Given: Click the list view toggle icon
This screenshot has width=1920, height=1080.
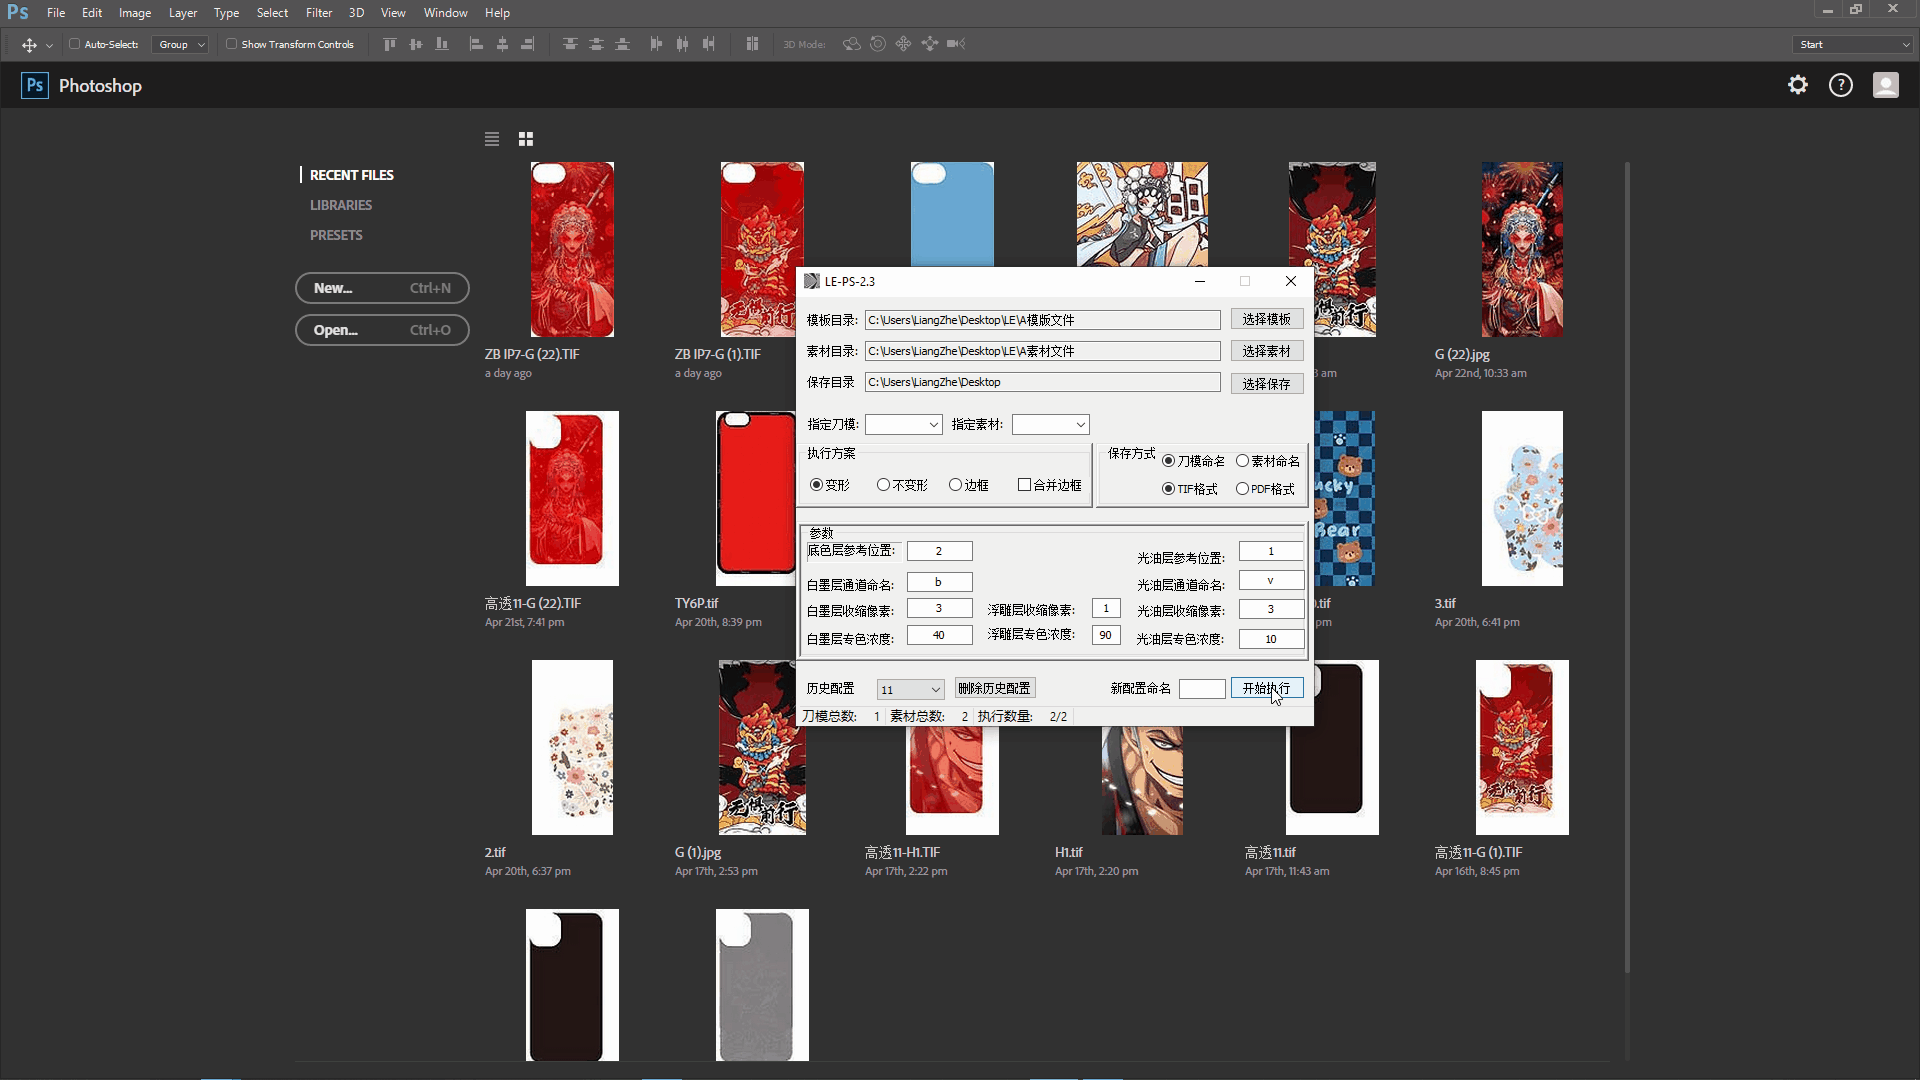Looking at the screenshot, I should tap(492, 137).
